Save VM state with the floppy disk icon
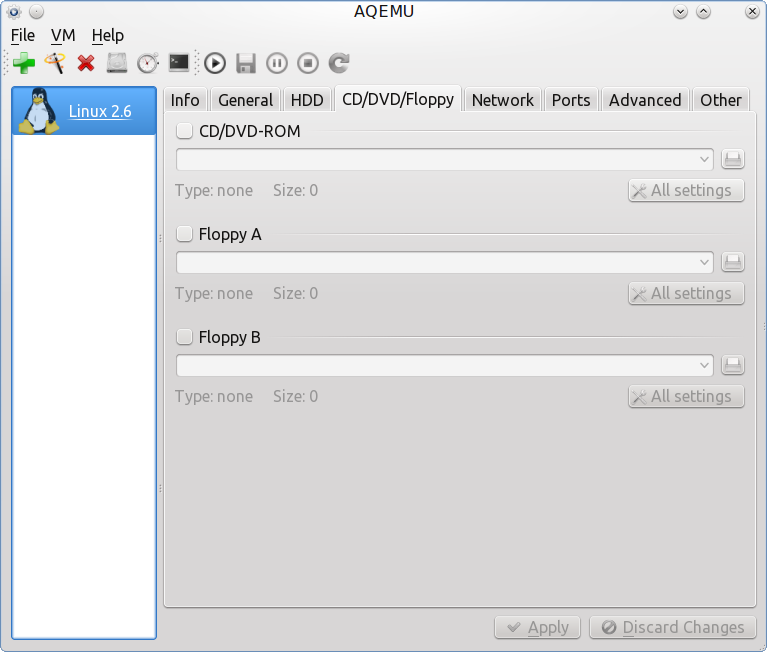This screenshot has height=652, width=767. pos(246,64)
